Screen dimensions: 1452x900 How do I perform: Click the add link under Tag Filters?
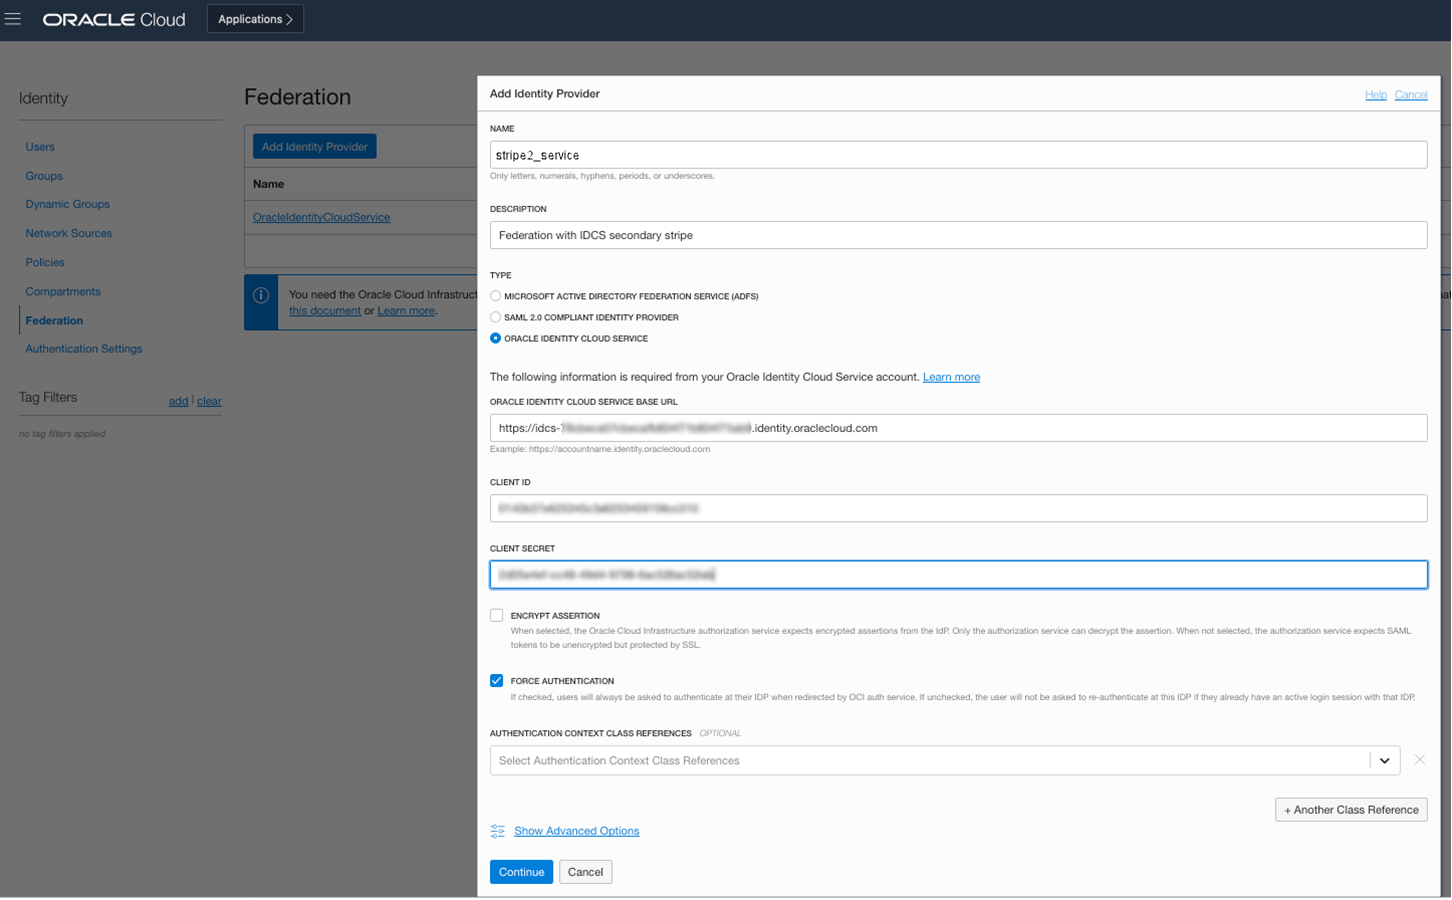click(x=178, y=401)
